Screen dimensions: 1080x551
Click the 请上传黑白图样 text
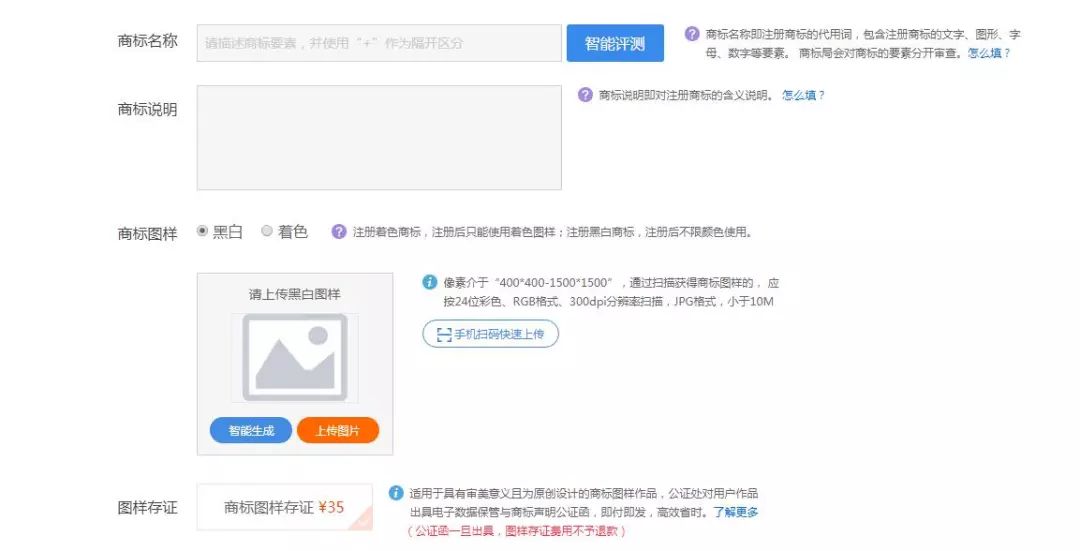coord(295,294)
